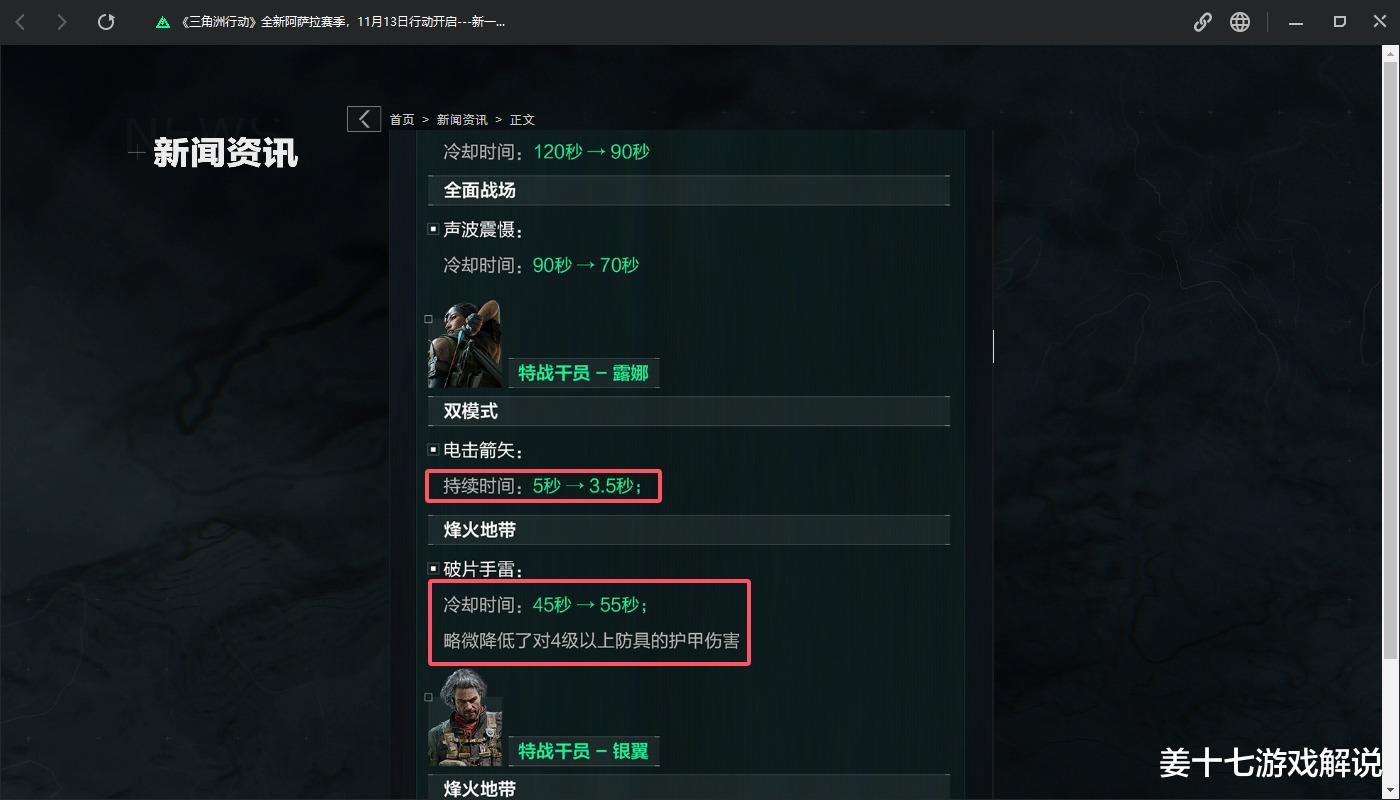Click the 烽火地带 header below 电击箭矢
Viewport: 1400px width, 800px height.
tap(689, 530)
